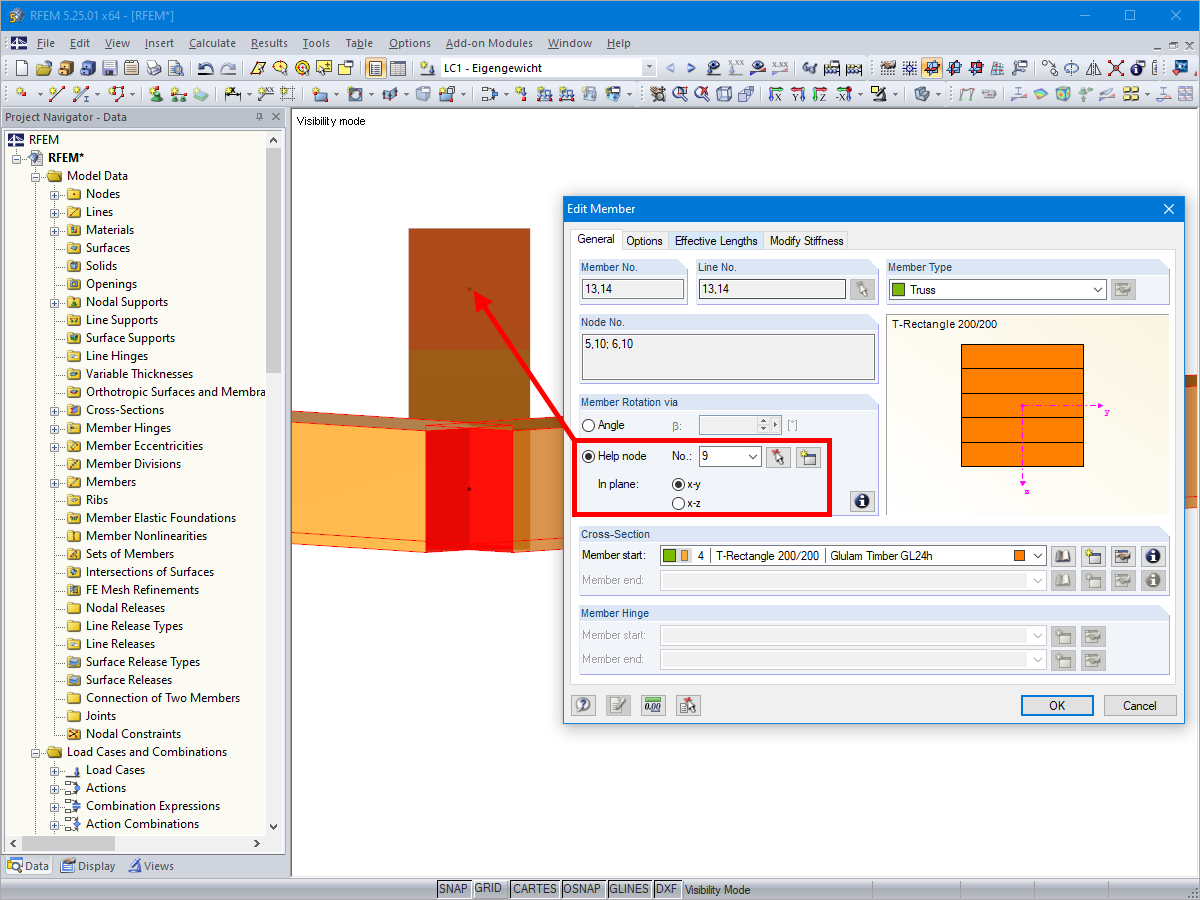Click the pick help node icon
The height and width of the screenshot is (900, 1200).
coord(778,457)
